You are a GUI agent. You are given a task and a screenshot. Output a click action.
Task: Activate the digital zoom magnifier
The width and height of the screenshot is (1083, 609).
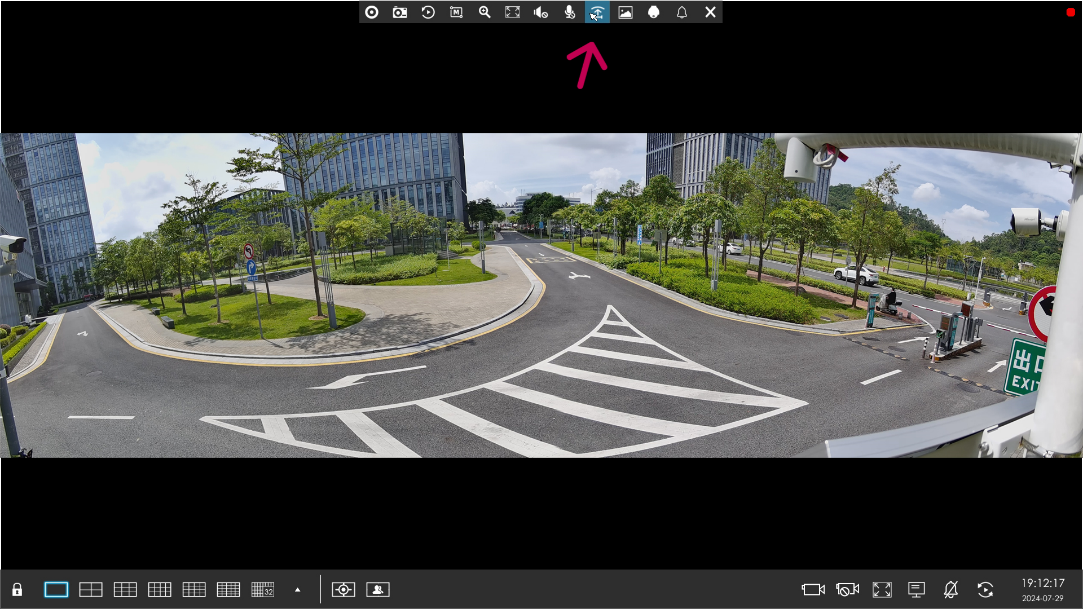point(485,12)
